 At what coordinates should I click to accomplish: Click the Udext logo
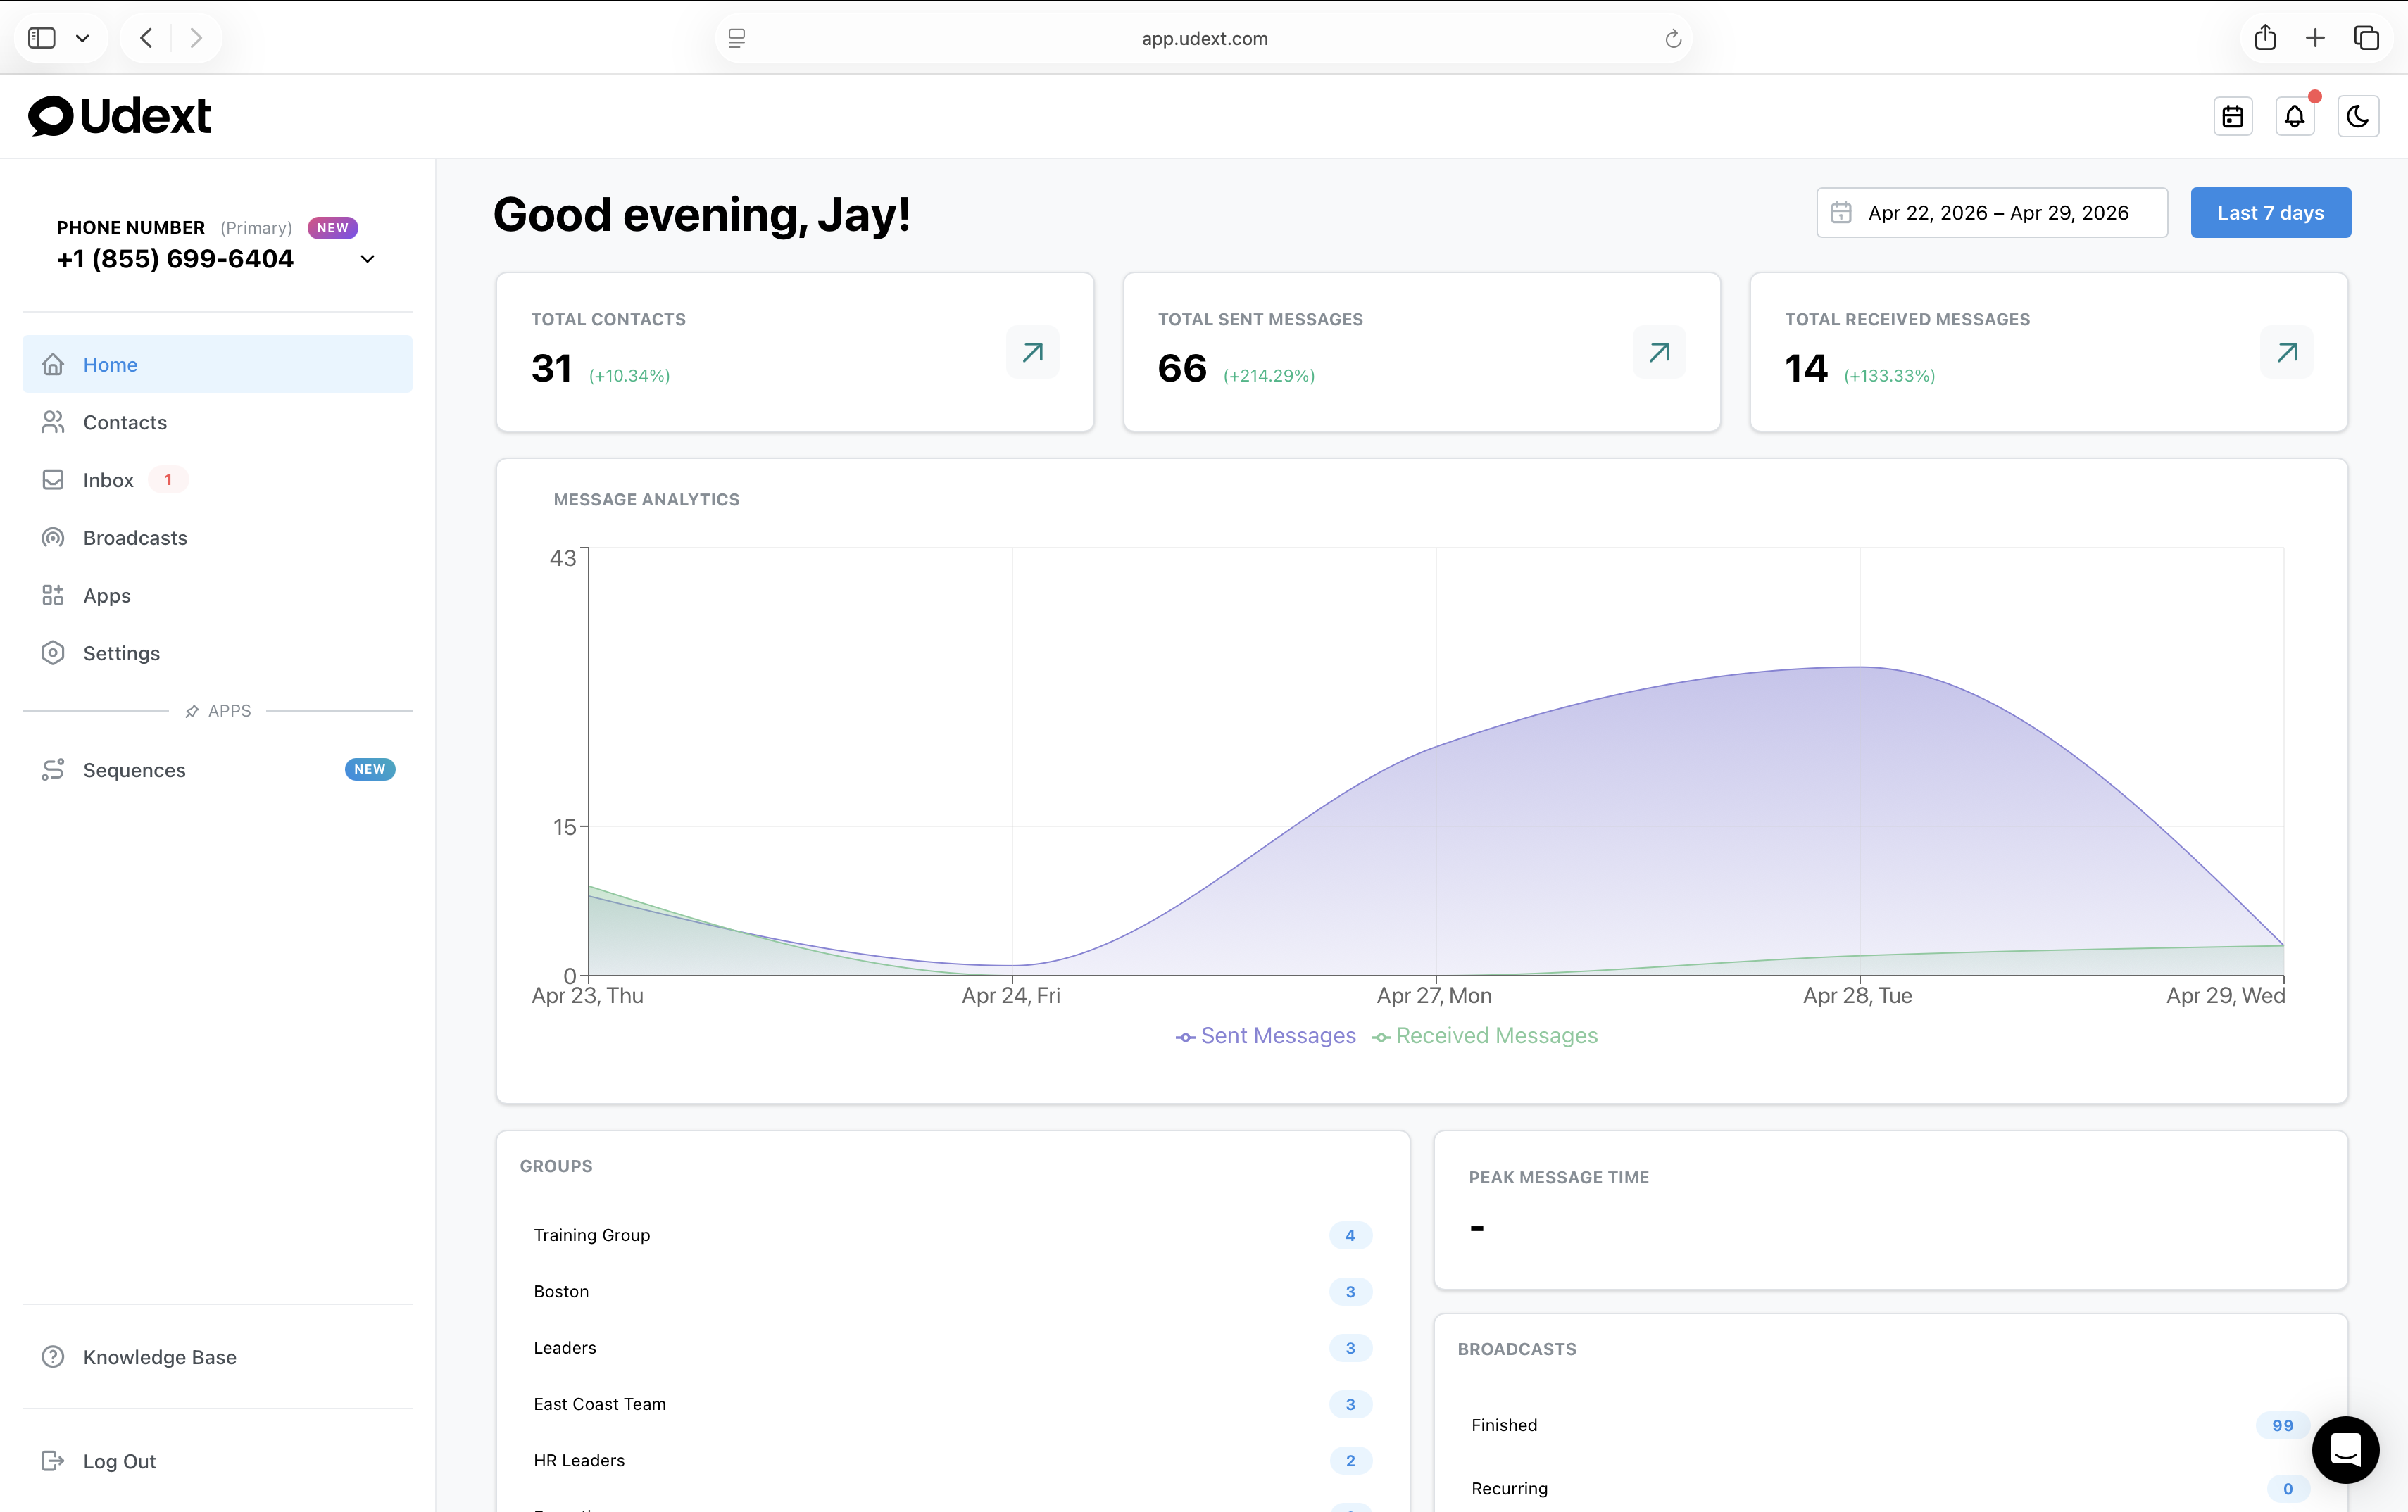(x=119, y=116)
